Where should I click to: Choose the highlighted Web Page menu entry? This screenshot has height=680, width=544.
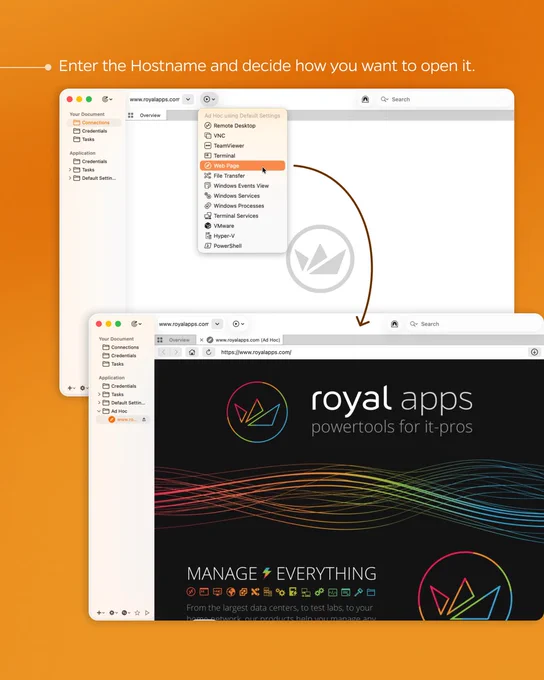(242, 166)
